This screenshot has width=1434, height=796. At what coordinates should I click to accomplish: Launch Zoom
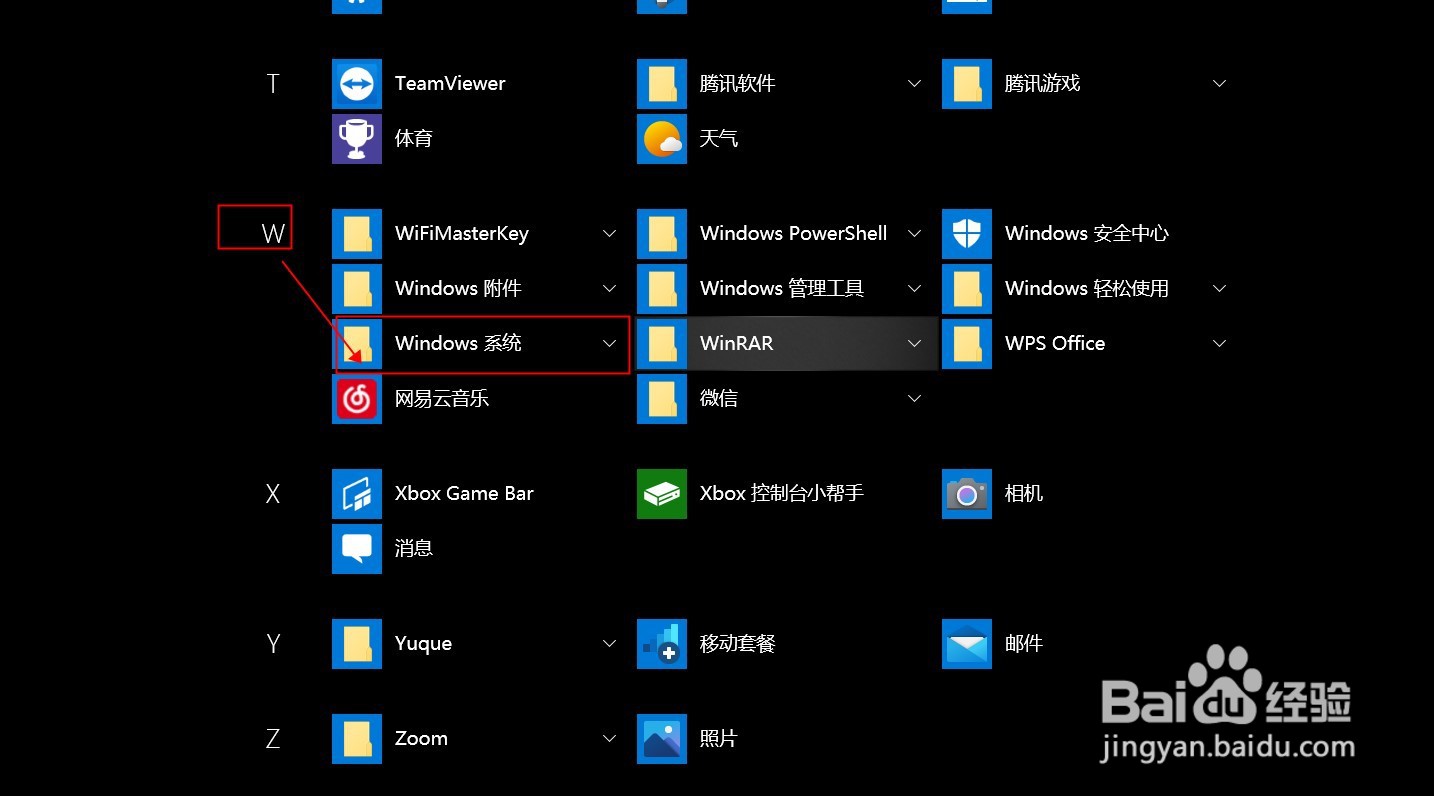(x=420, y=738)
